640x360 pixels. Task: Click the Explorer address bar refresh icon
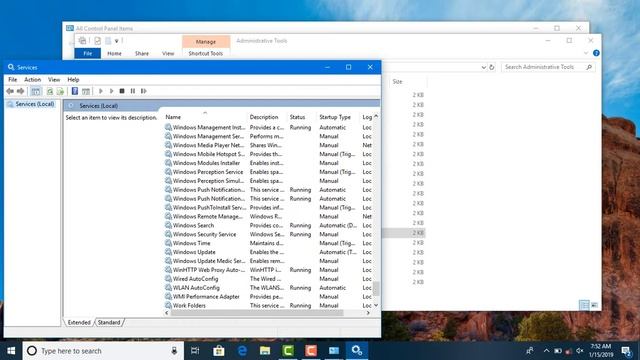click(x=492, y=67)
